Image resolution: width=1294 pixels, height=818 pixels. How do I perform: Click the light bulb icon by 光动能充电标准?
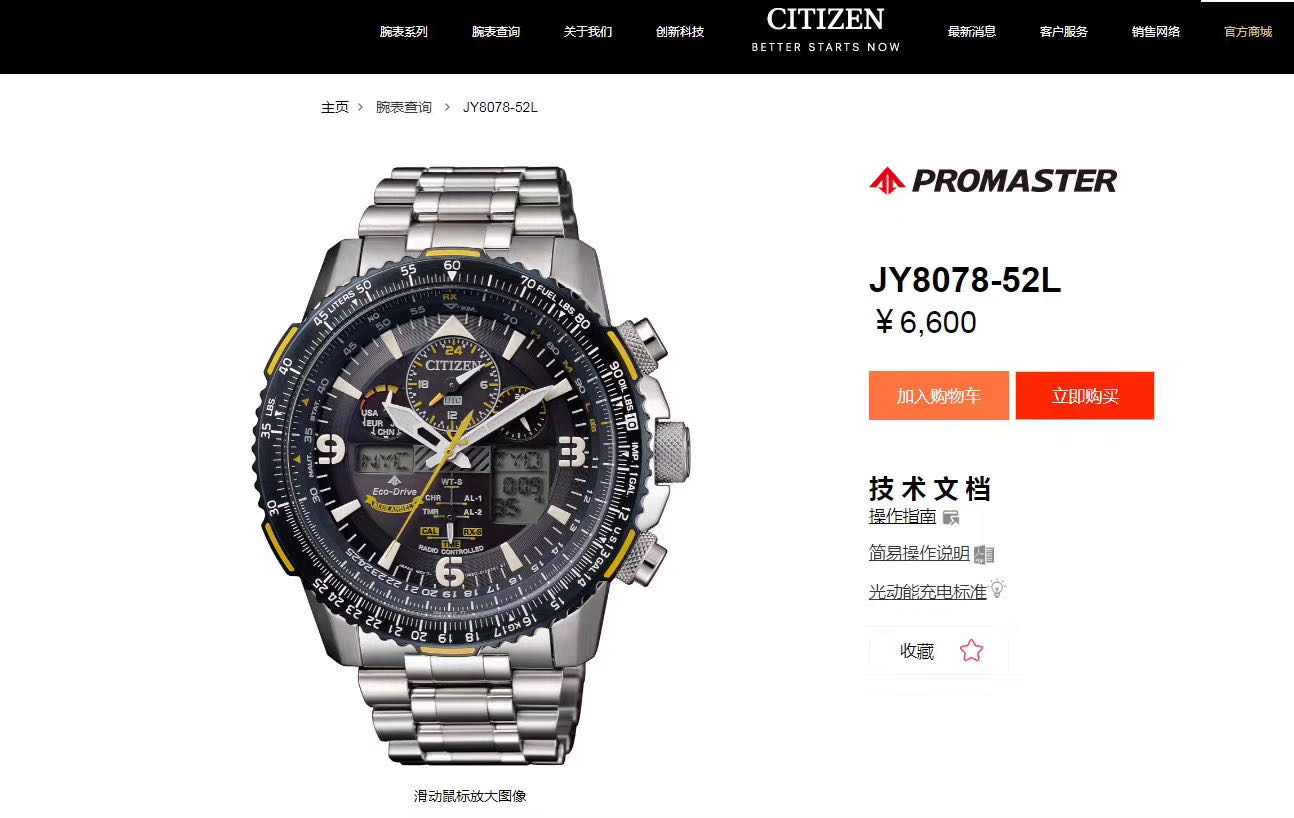(997, 589)
